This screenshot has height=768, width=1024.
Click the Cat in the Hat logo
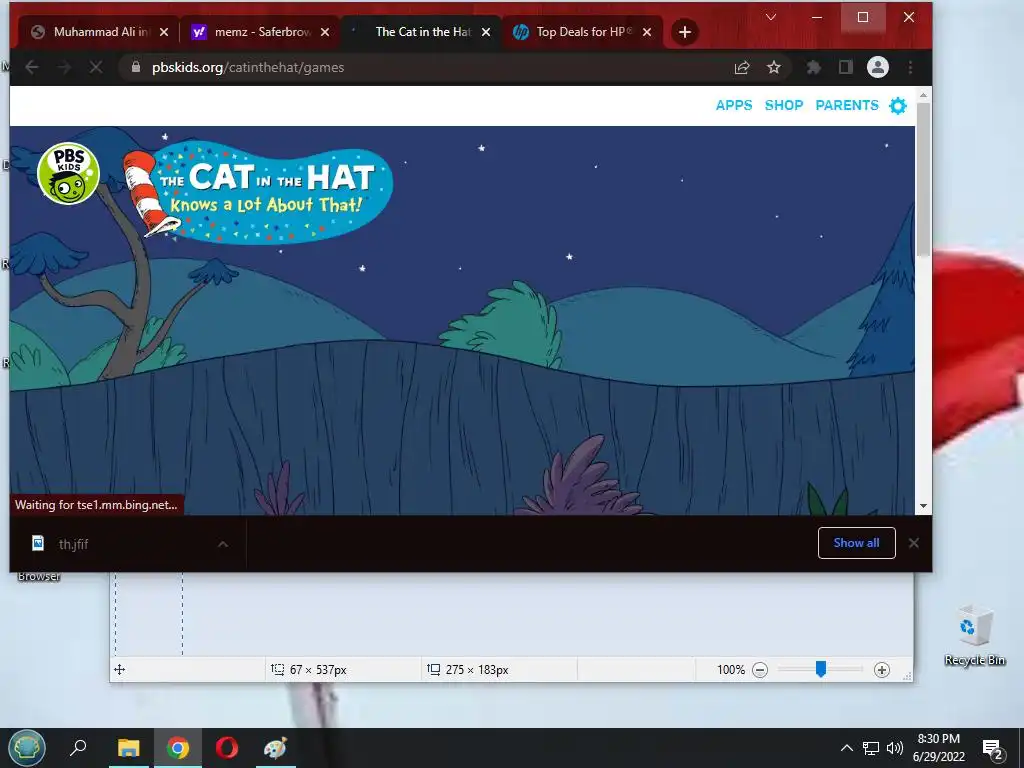pyautogui.click(x=259, y=192)
